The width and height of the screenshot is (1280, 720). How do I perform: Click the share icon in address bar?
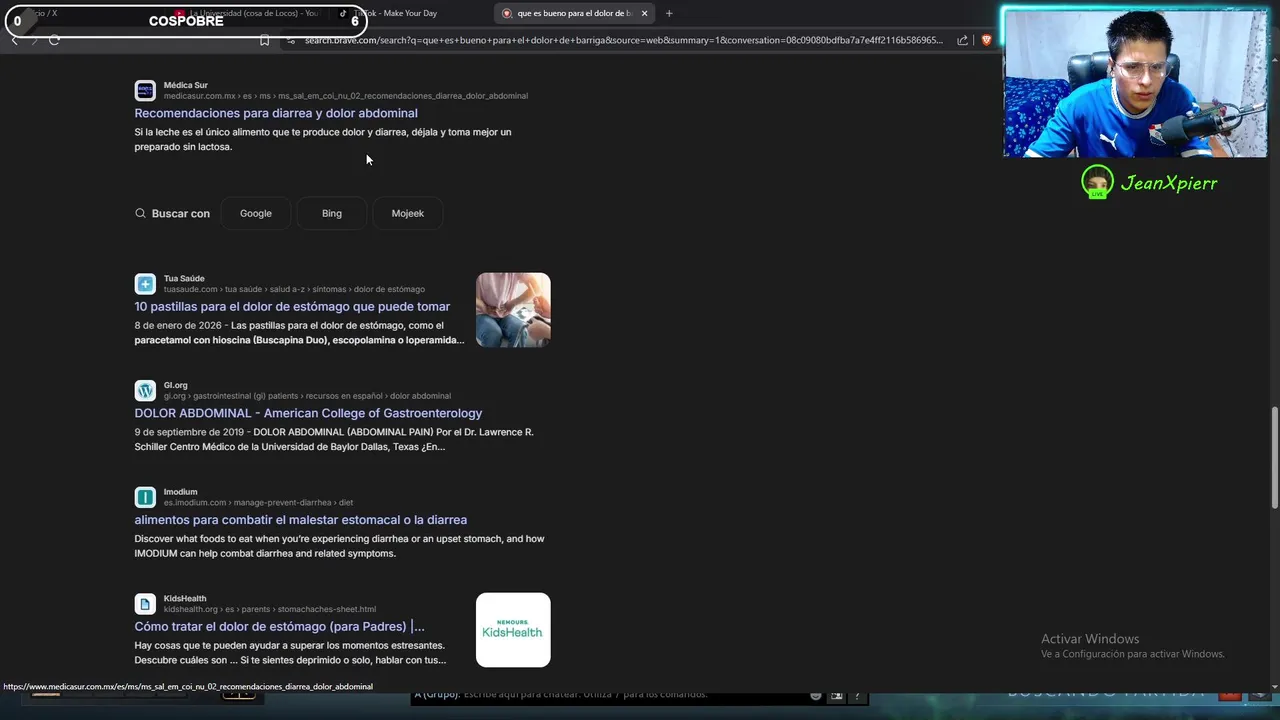962,40
